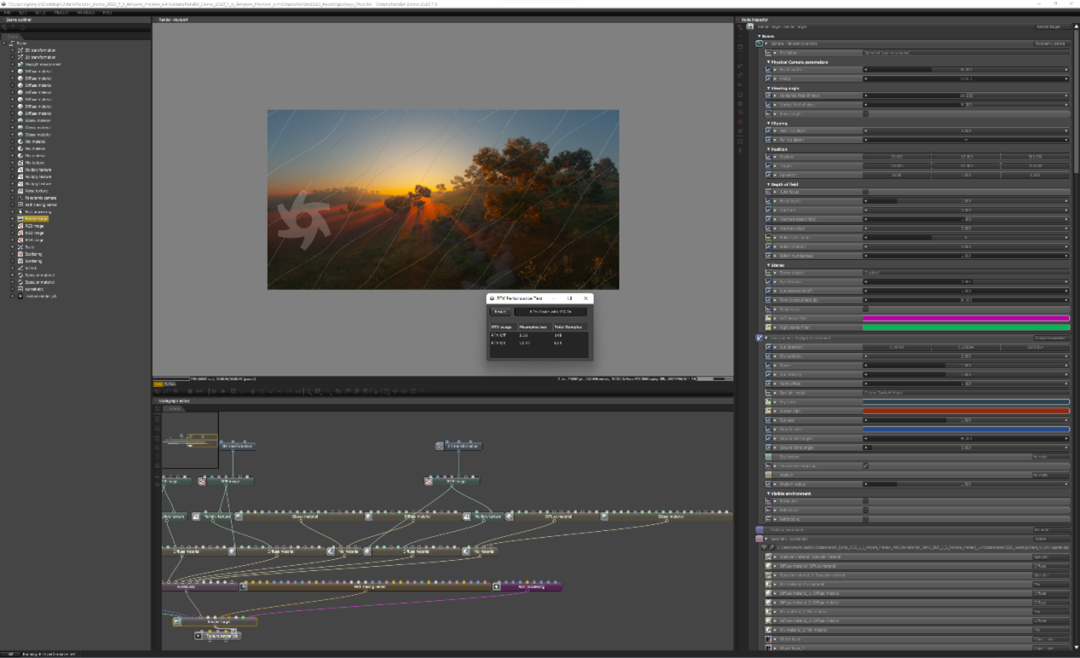Collapse the Depth of field section
This screenshot has height=658, width=1080.
(784, 184)
